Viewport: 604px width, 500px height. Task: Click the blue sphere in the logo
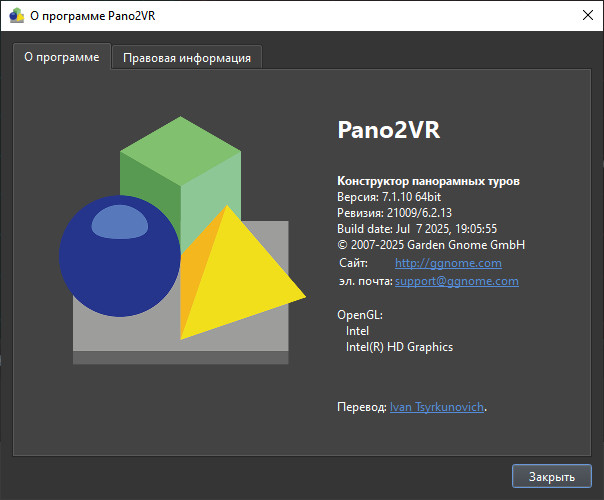tap(118, 256)
